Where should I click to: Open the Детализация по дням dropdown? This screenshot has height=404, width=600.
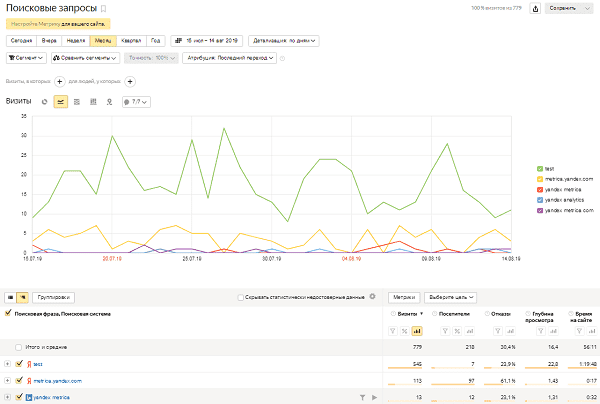pyautogui.click(x=284, y=41)
